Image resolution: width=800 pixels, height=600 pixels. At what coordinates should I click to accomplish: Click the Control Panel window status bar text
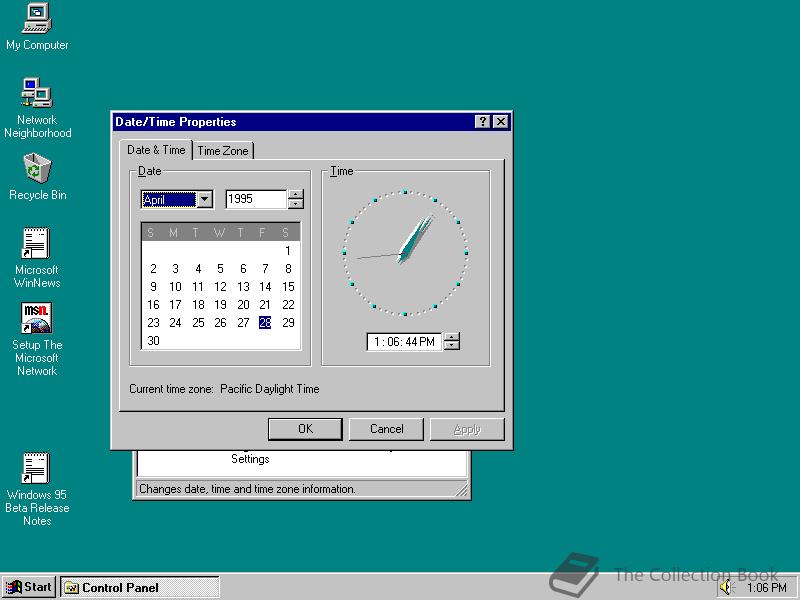click(247, 489)
